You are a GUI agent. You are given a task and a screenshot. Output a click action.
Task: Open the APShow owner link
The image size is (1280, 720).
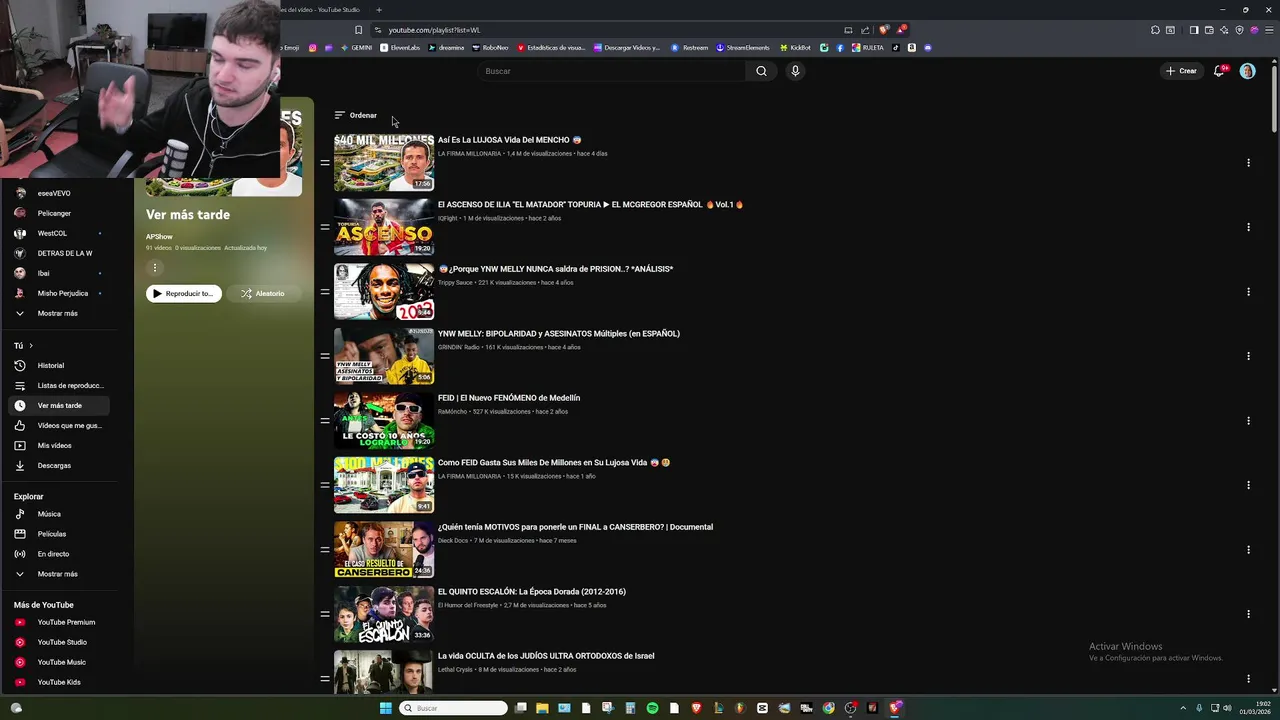(x=159, y=237)
